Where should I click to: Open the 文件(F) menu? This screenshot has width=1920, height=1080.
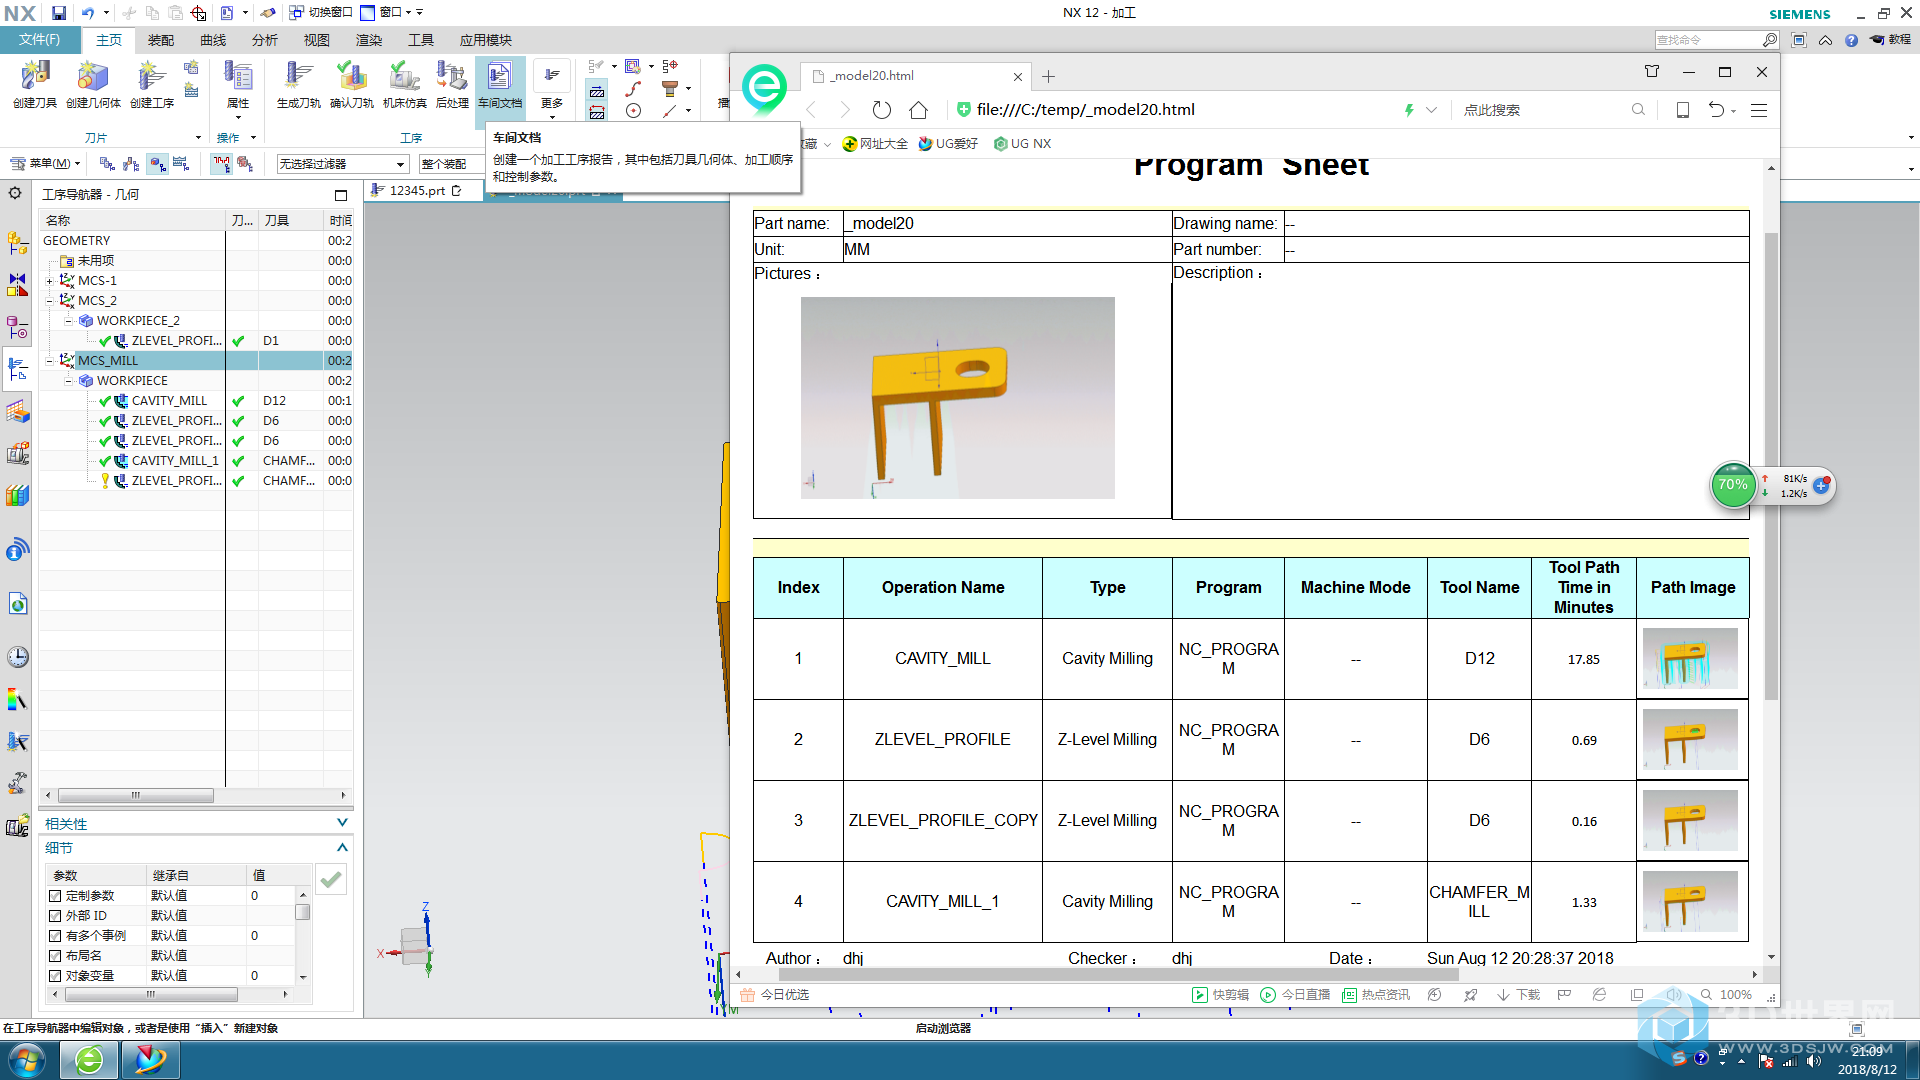pos(40,40)
